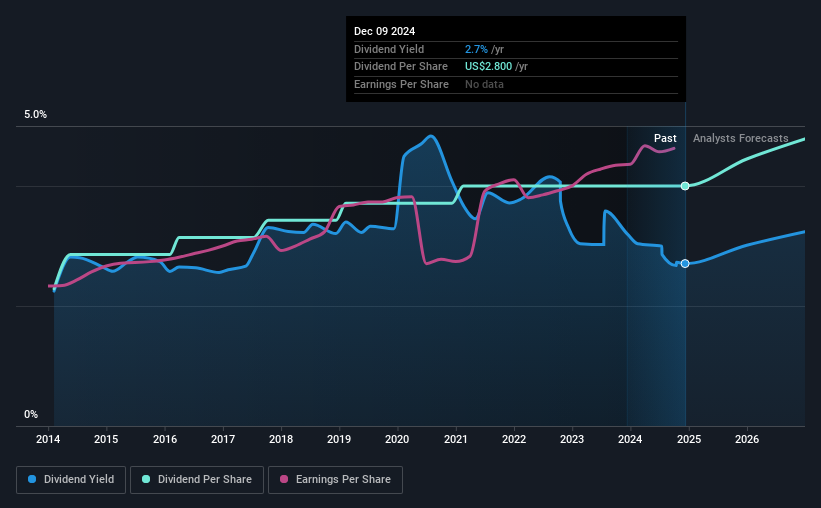Click the 2024 x-axis label
The image size is (821, 508).
[630, 439]
